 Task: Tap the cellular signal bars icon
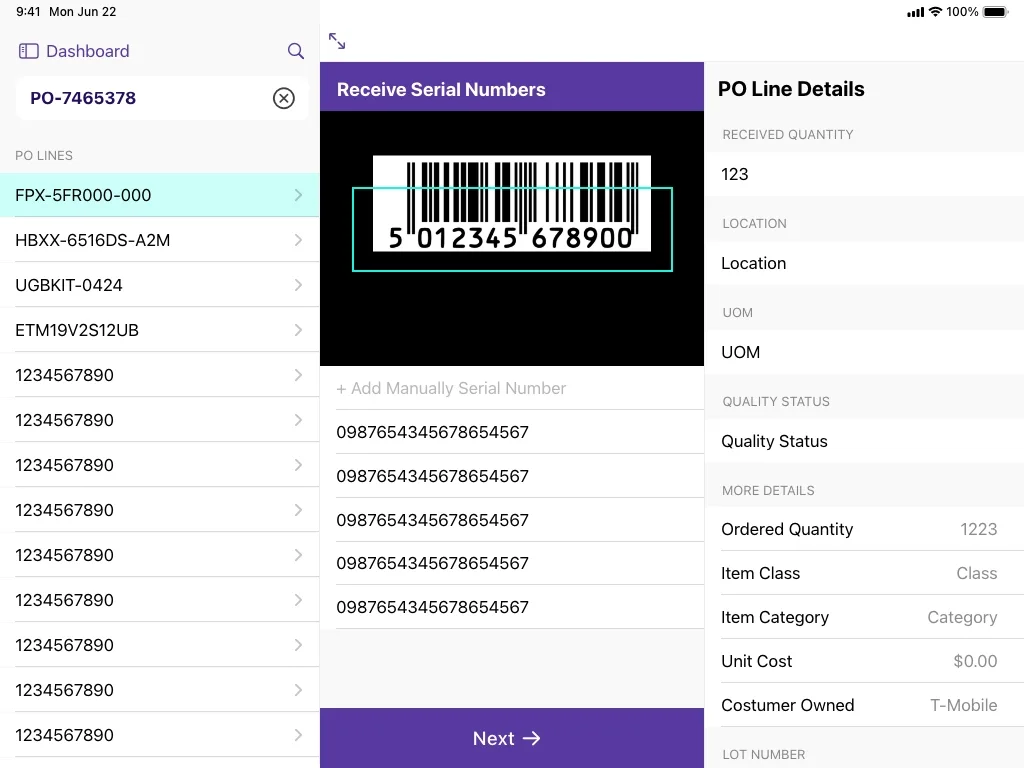[916, 12]
